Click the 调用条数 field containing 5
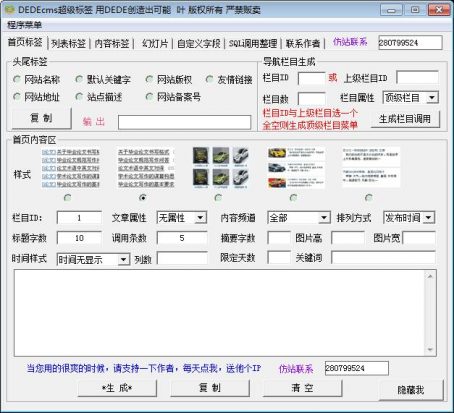Image resolution: width=454 pixels, height=413 pixels. click(182, 238)
